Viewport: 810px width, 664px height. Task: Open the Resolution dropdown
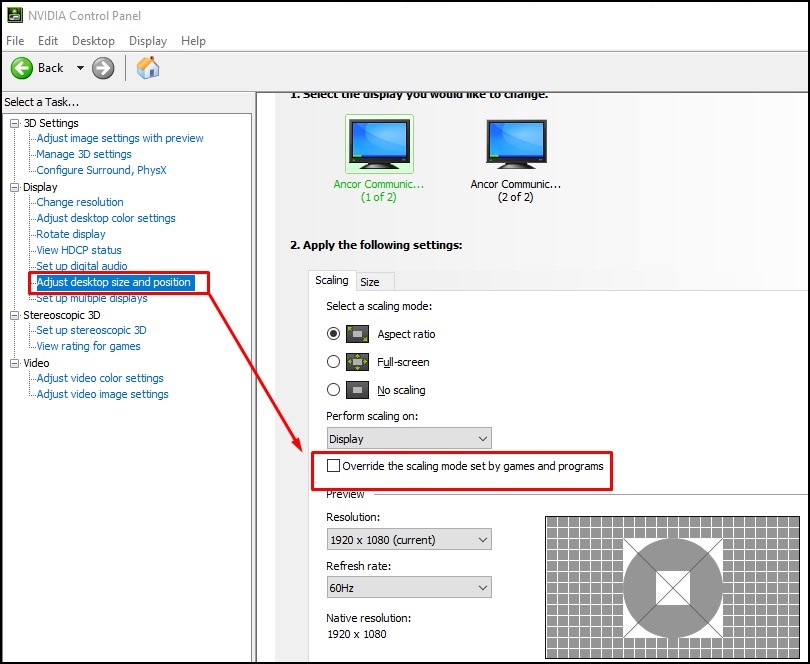pyautogui.click(x=408, y=538)
